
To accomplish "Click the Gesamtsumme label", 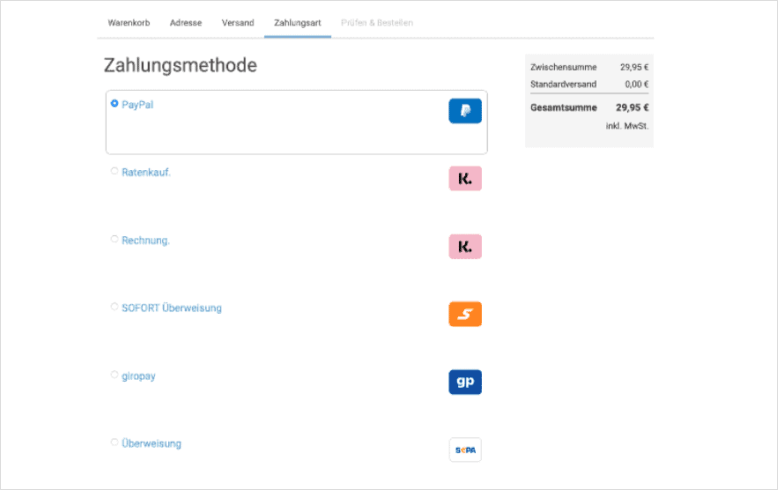I will point(563,108).
